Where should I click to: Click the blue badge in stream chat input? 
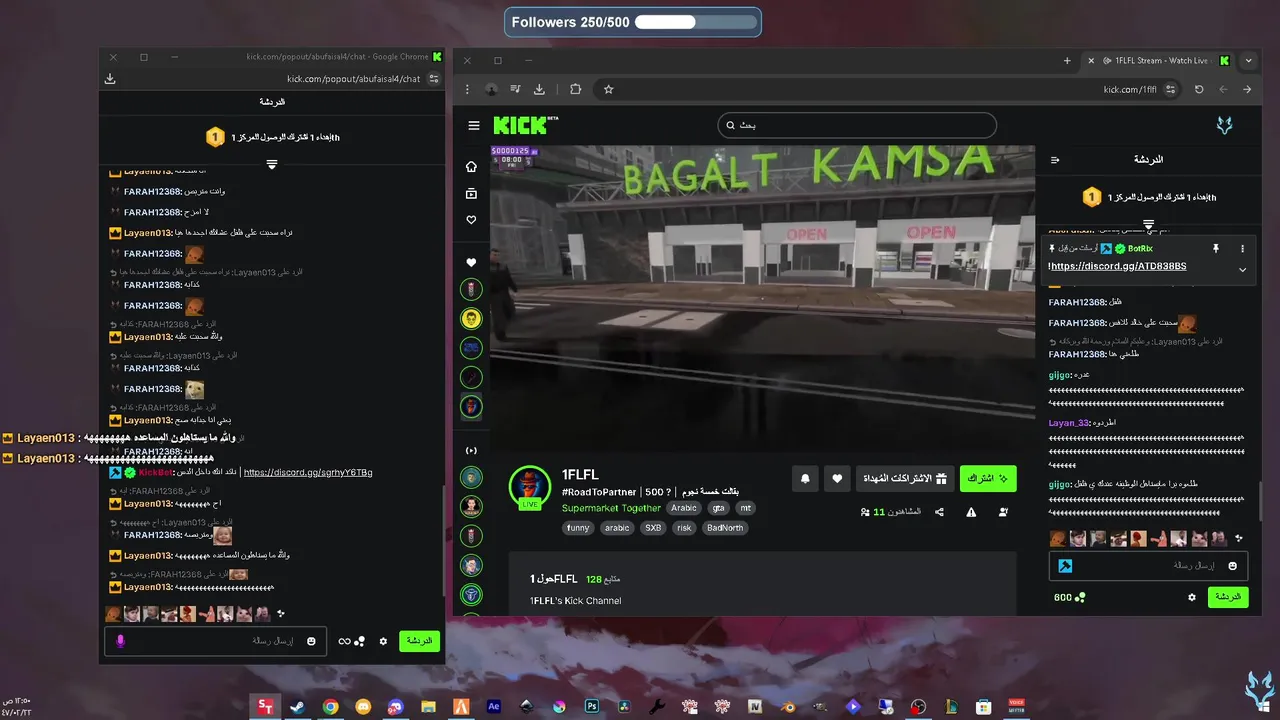(x=1066, y=566)
